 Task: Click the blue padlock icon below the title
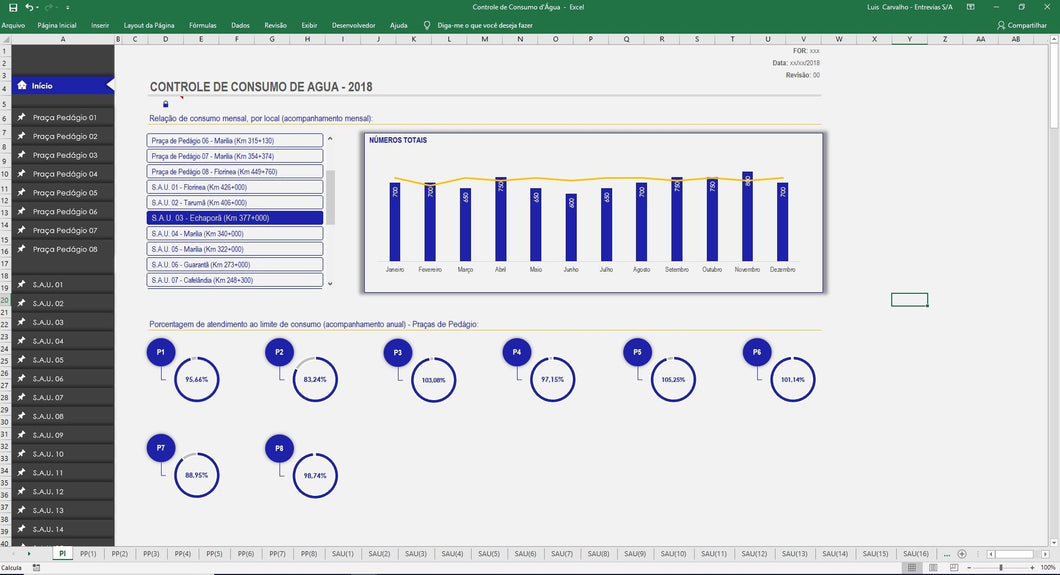(x=165, y=104)
